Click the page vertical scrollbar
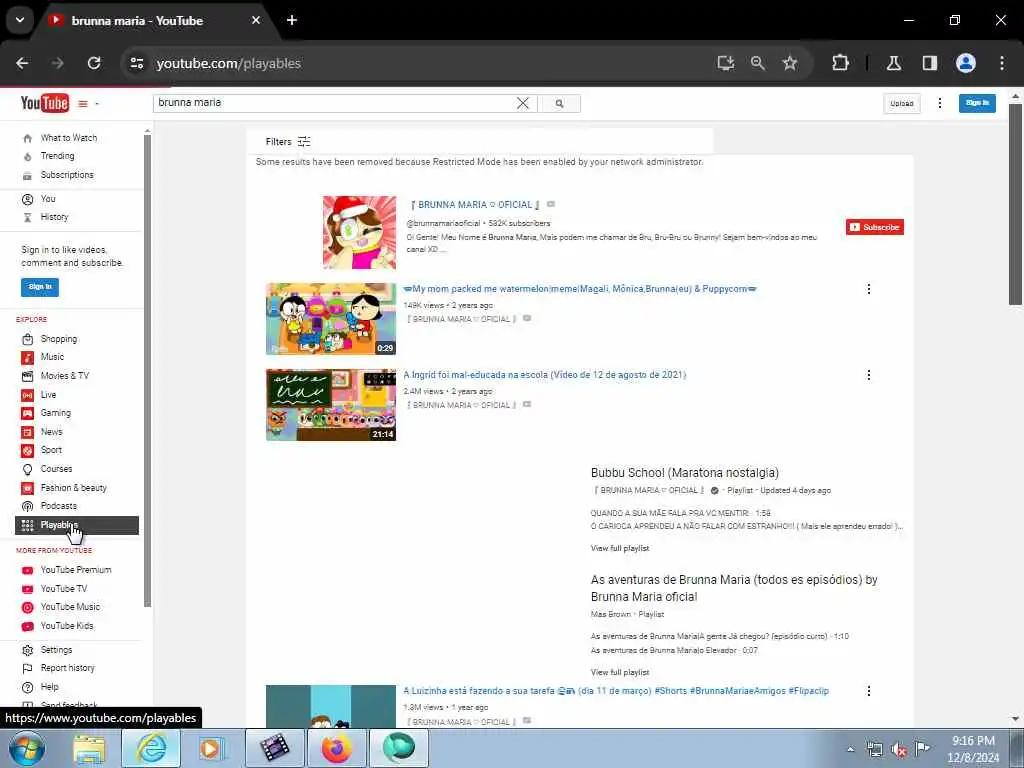Screen dimensions: 1024x768 click(1014, 205)
